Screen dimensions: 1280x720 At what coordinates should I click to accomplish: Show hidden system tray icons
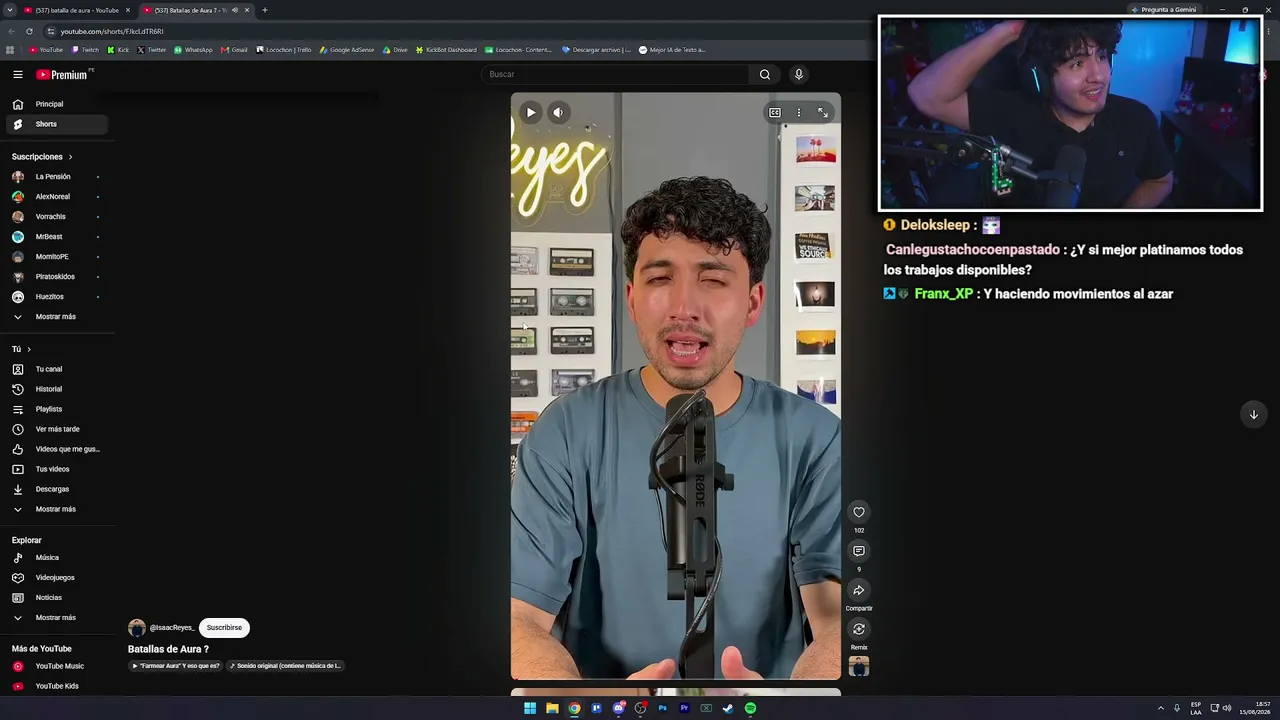[x=1160, y=708]
